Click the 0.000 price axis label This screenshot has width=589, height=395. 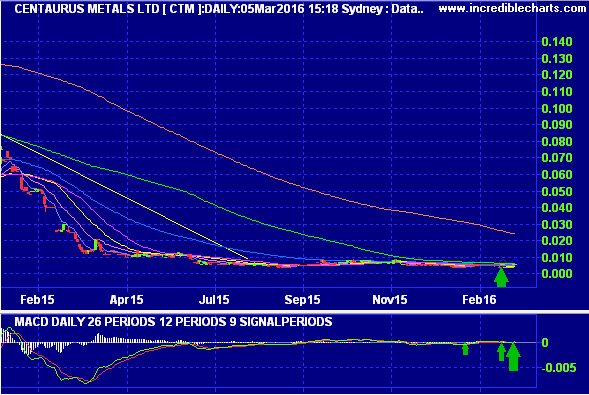[x=557, y=274]
